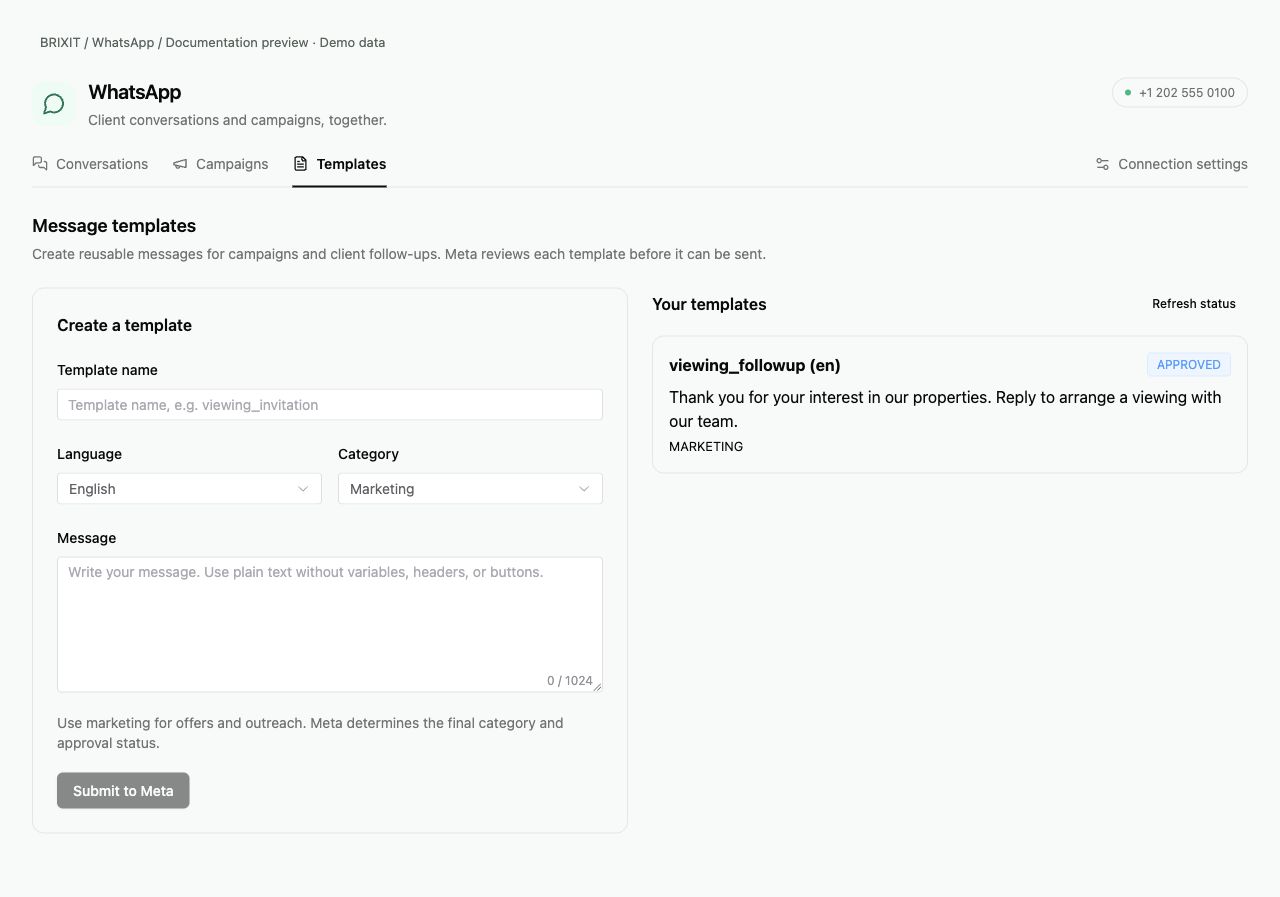
Task: Click the breadcrumb text 'BRIXIT / WhatsApp / Documentation preview'
Action: click(x=174, y=43)
